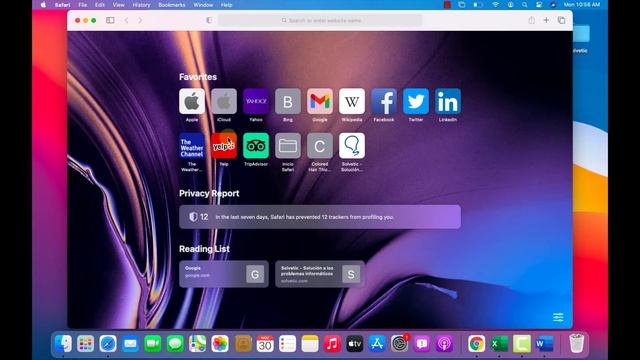
Task: Open the File menu
Action: pos(83,5)
